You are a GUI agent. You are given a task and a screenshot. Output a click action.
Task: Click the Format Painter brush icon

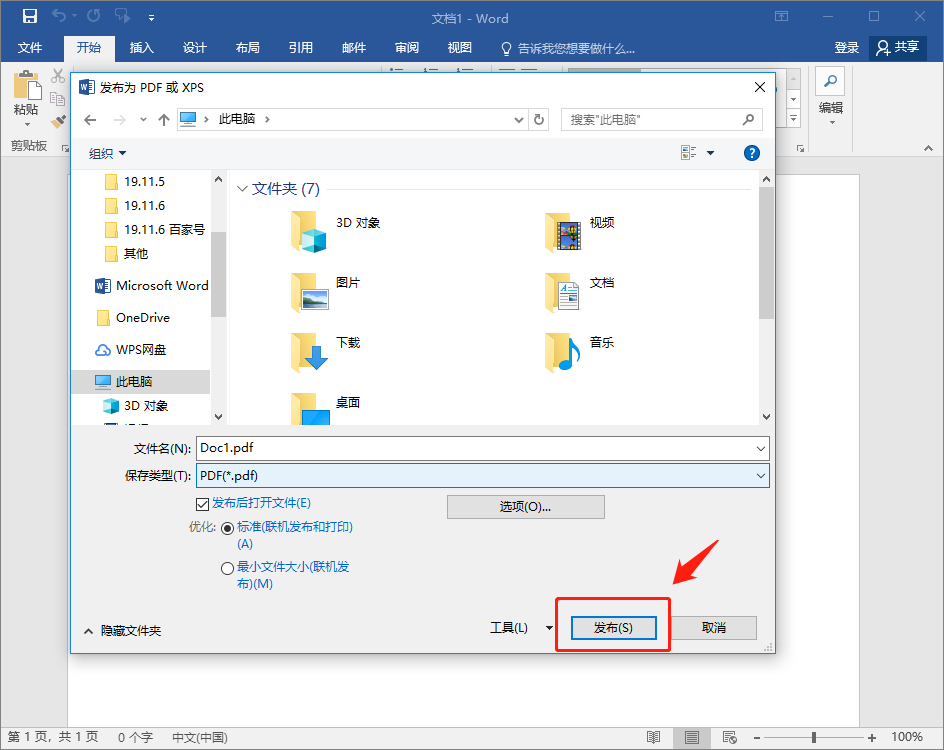click(x=58, y=122)
